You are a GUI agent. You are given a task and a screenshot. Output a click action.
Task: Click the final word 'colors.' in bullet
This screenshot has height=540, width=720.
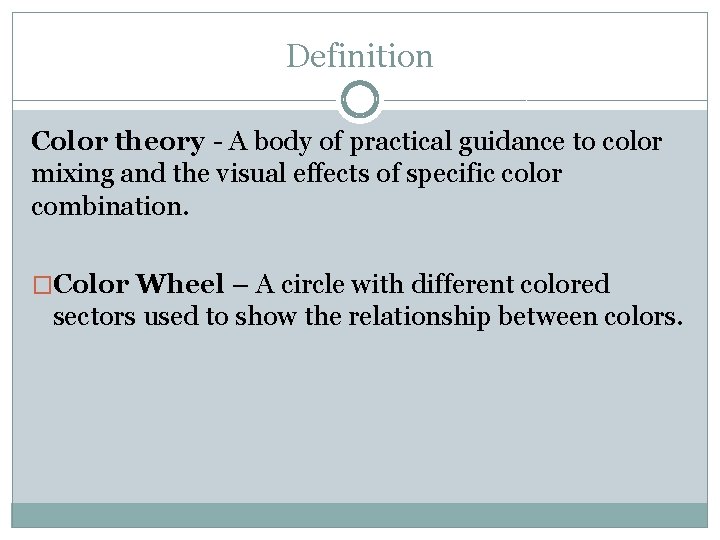tap(642, 318)
